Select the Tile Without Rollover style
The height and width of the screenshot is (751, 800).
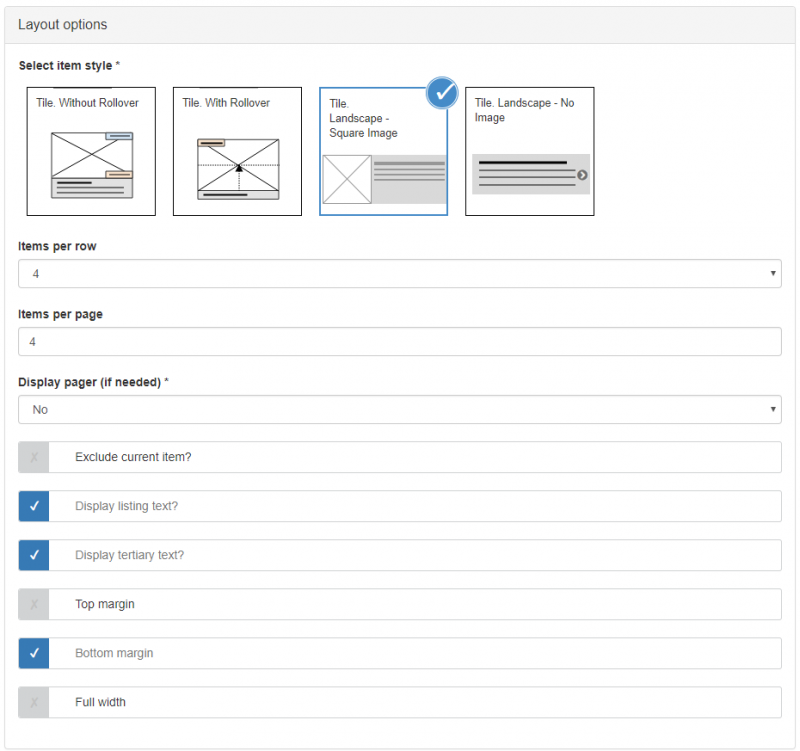(91, 151)
